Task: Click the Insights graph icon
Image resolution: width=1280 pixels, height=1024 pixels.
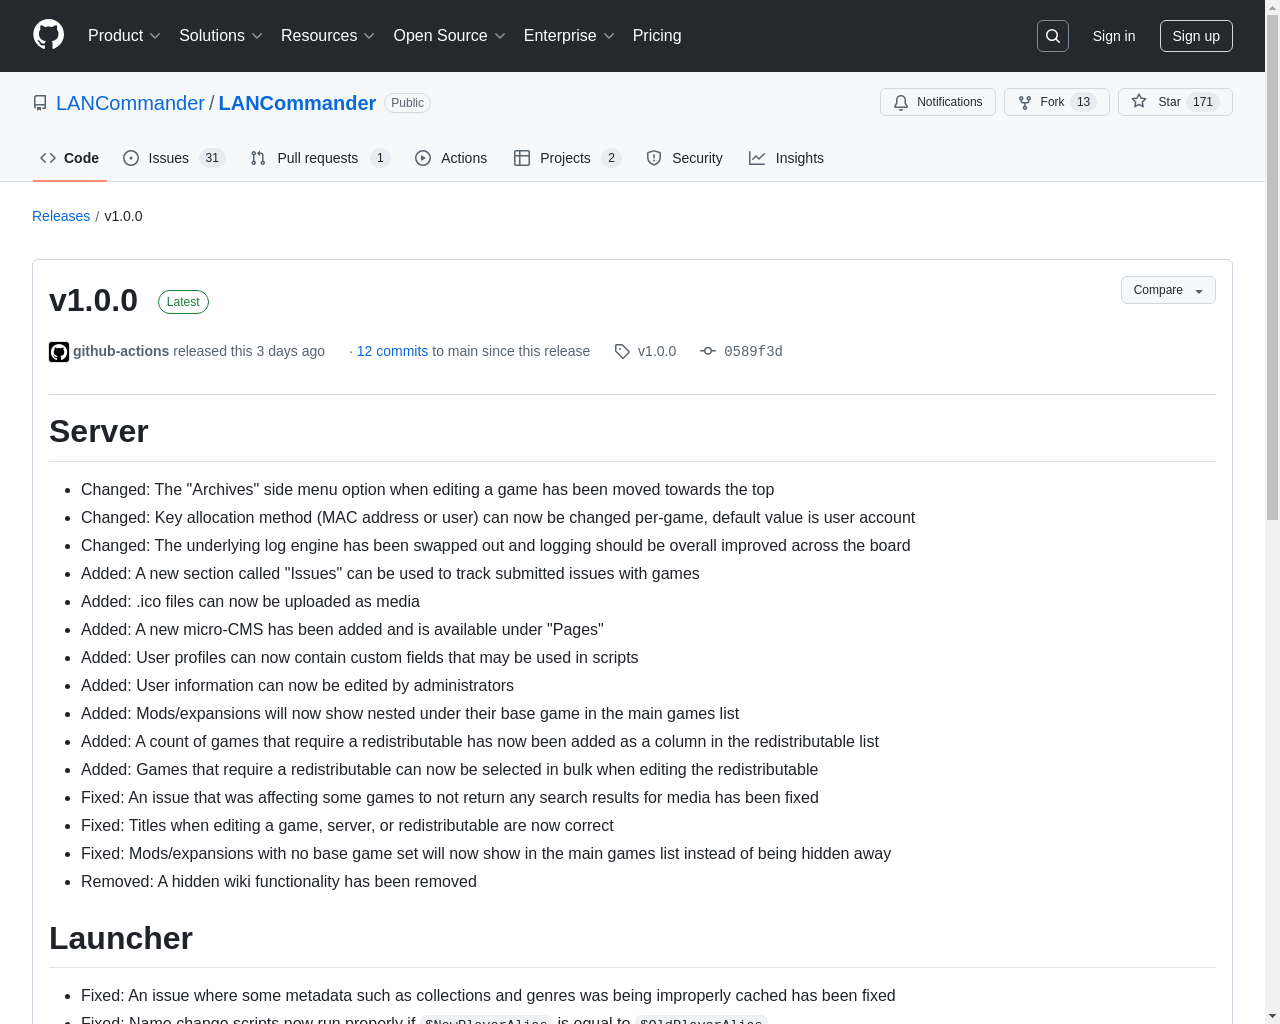Action: coord(757,158)
